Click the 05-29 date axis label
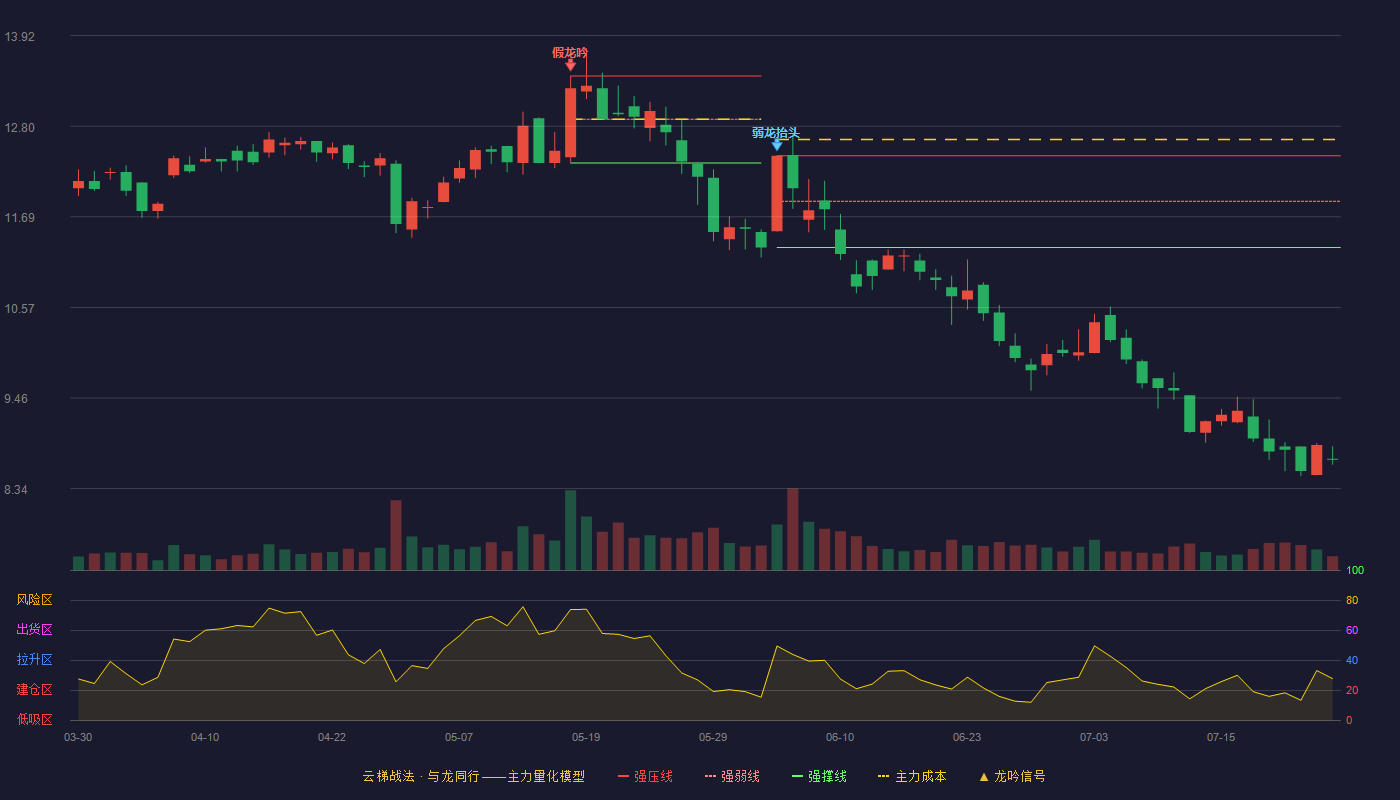 click(713, 737)
